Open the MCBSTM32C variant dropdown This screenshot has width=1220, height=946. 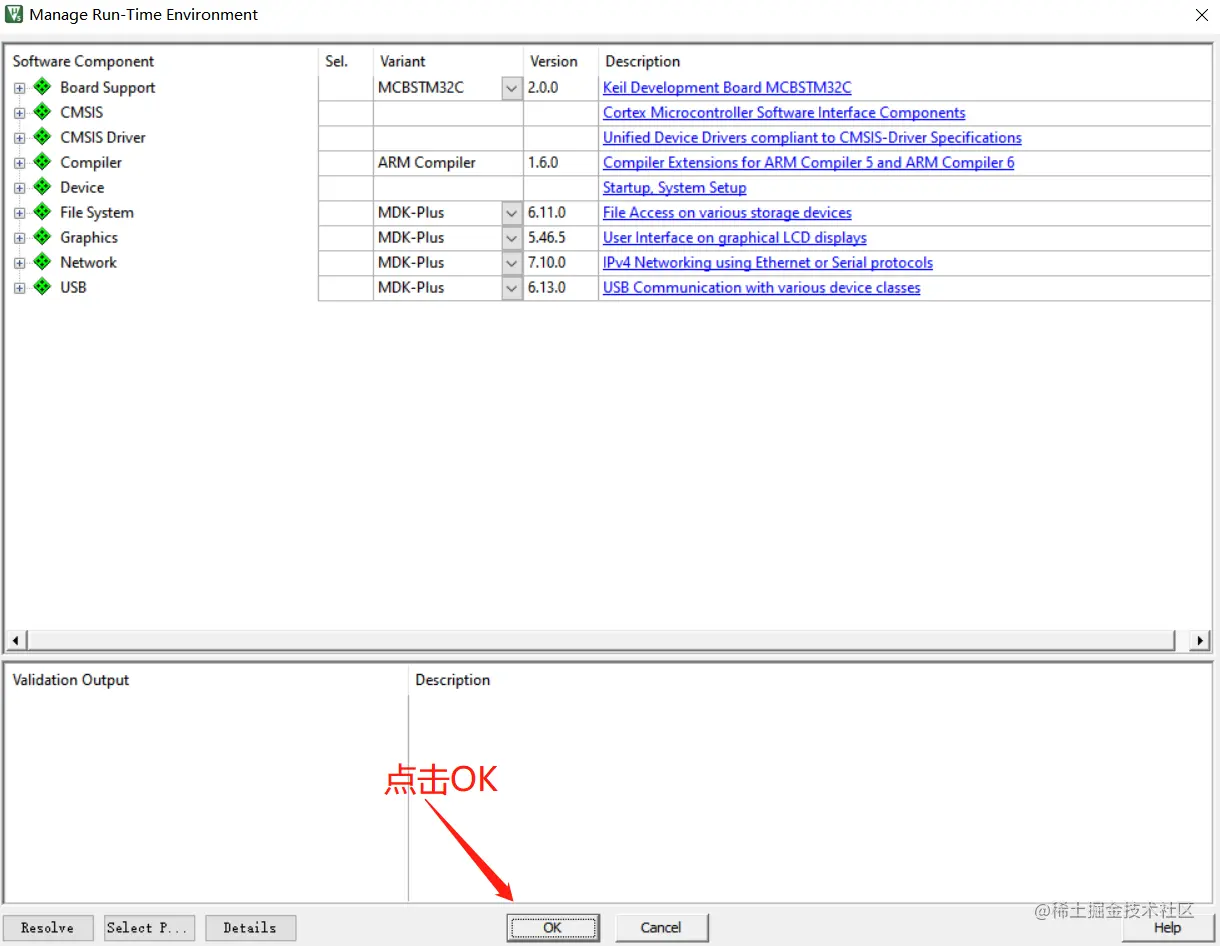coord(512,88)
